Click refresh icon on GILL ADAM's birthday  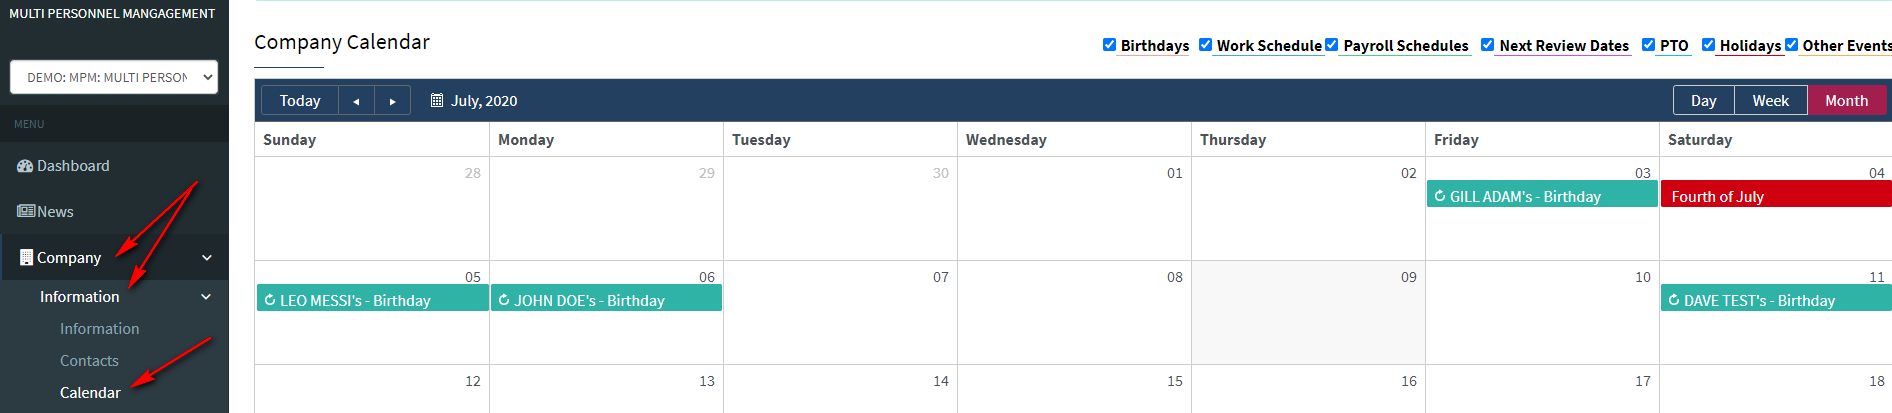click(x=1440, y=196)
